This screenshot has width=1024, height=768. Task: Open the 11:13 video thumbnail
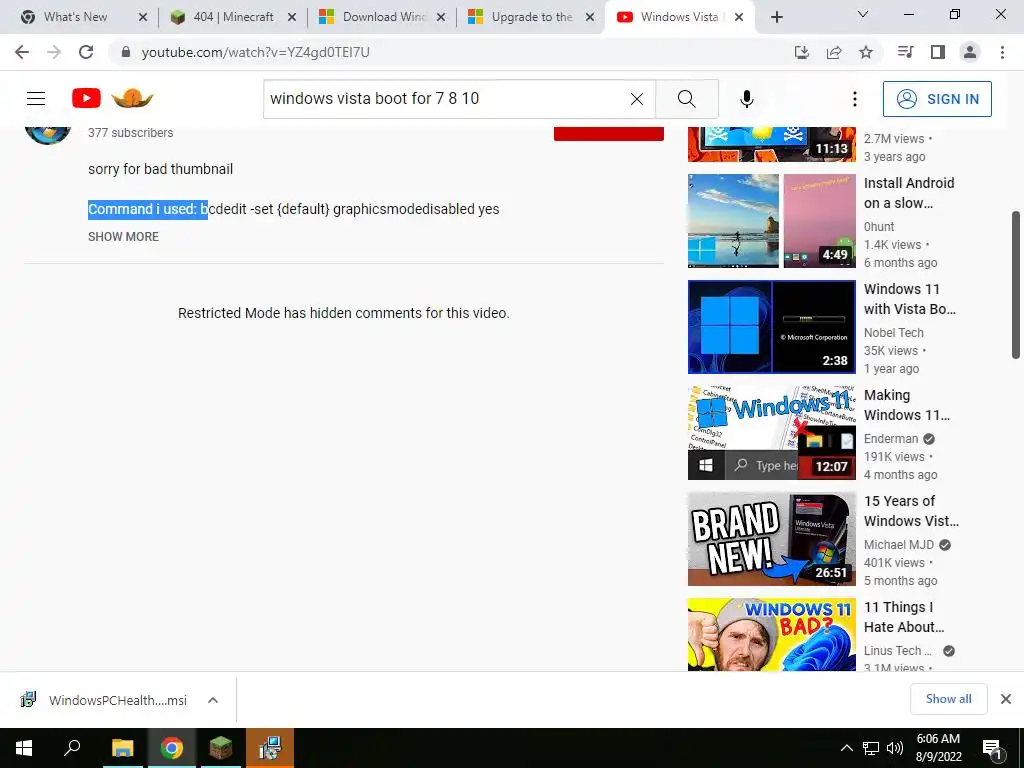[x=771, y=144]
